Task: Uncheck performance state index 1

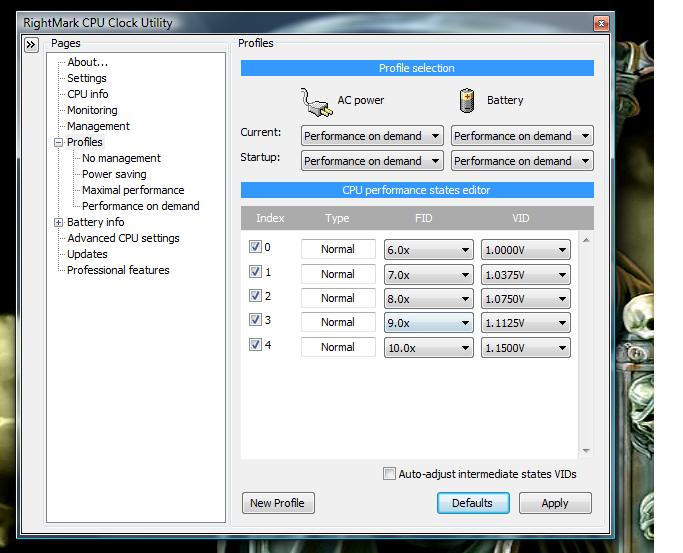Action: [x=255, y=272]
